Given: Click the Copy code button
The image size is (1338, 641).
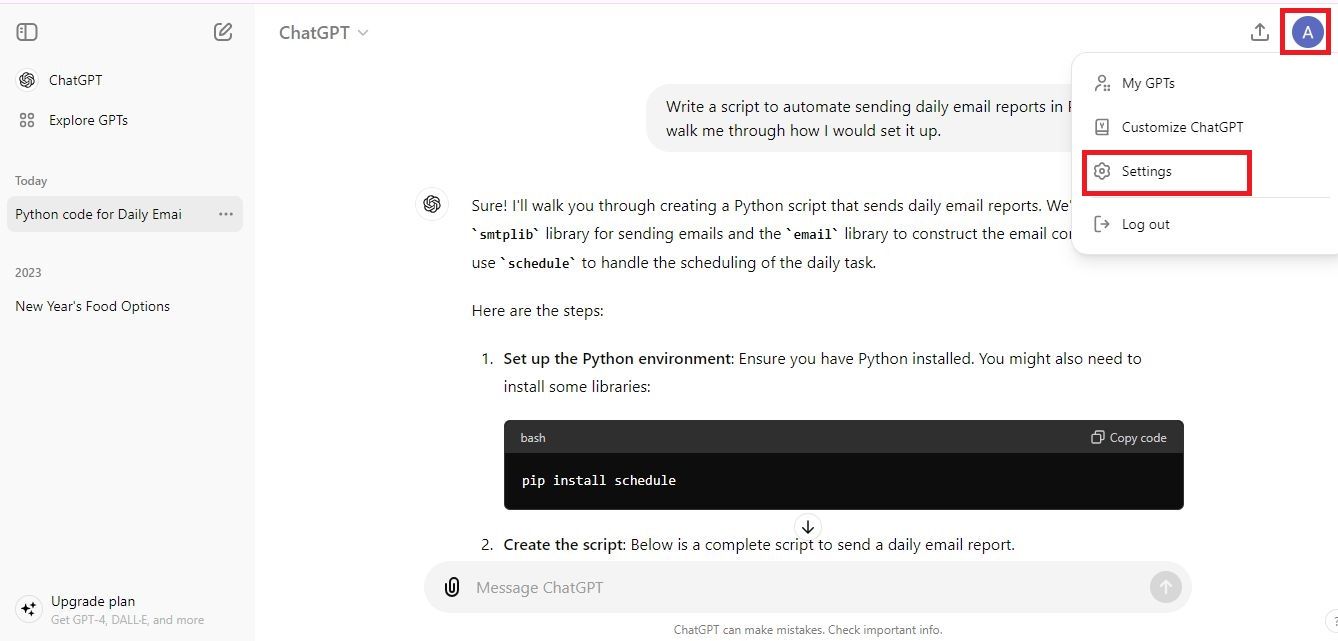Looking at the screenshot, I should click(x=1128, y=437).
